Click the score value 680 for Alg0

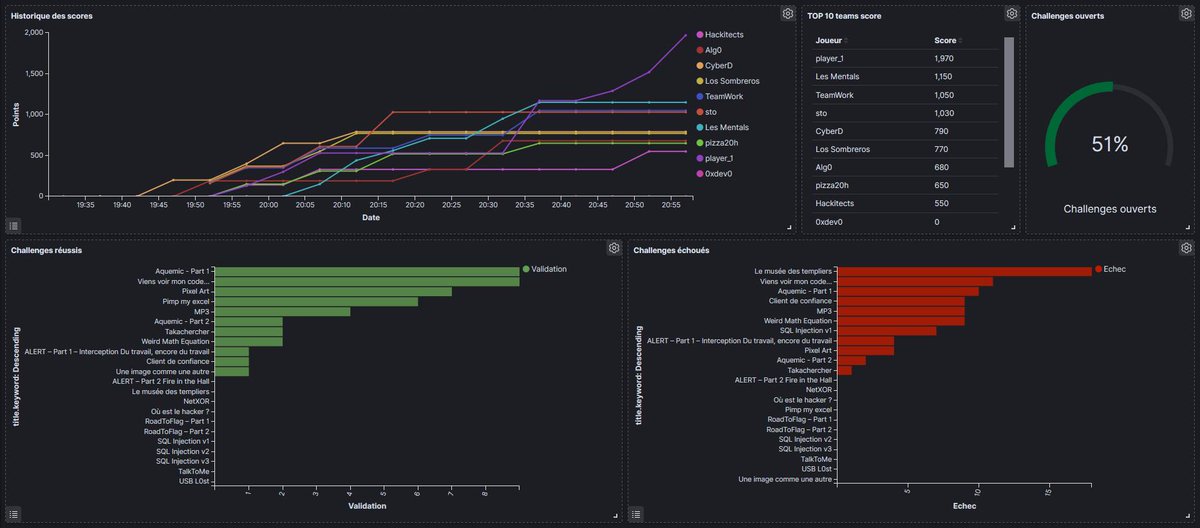point(941,167)
